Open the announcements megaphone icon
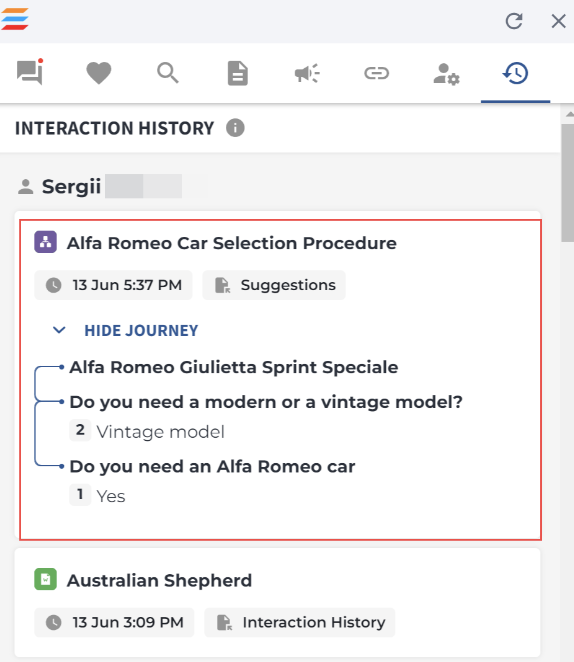Screen dimensions: 574x662 click(x=307, y=73)
